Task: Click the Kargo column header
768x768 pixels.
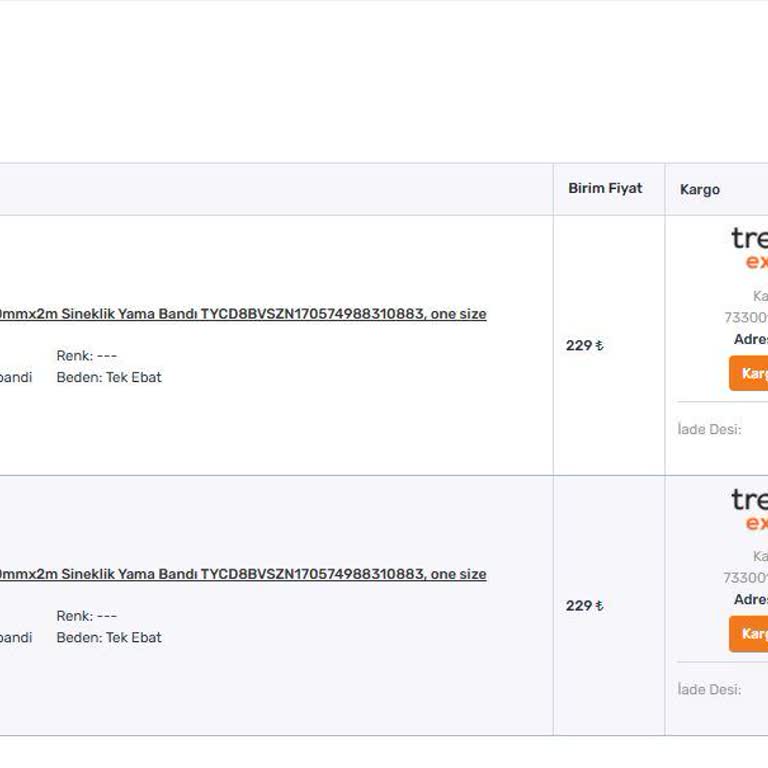Action: click(x=700, y=189)
